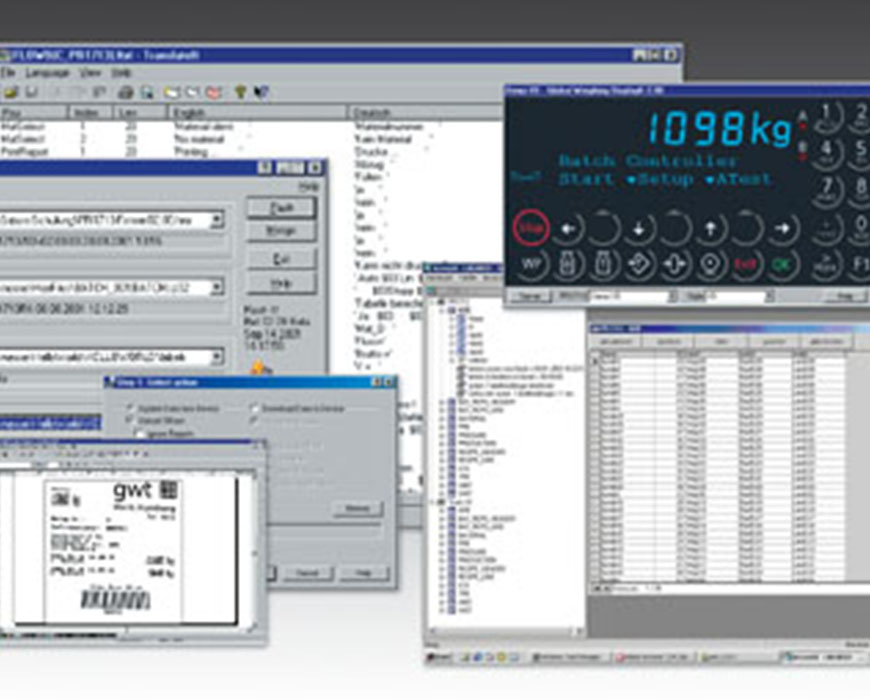870x700 pixels.
Task: Click the Flash button
Action: (281, 208)
